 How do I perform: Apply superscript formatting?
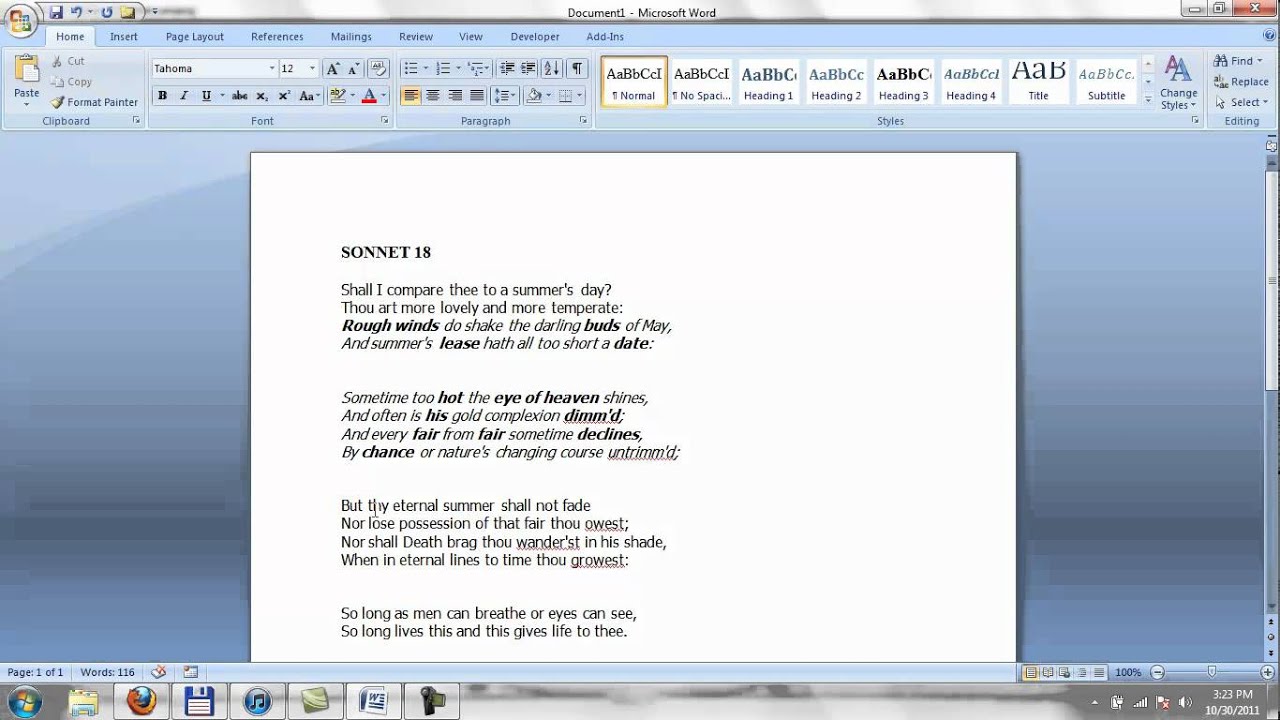pos(284,96)
